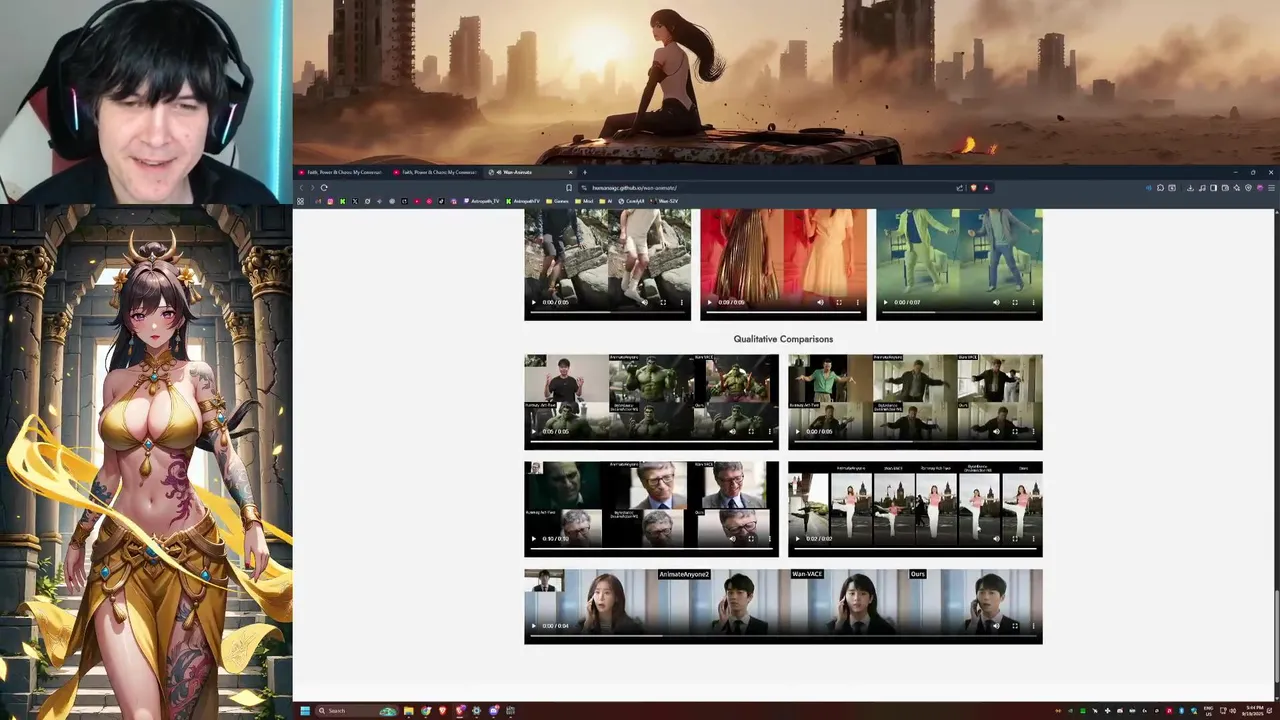Mute the girl high-kick comparison video

[996, 538]
